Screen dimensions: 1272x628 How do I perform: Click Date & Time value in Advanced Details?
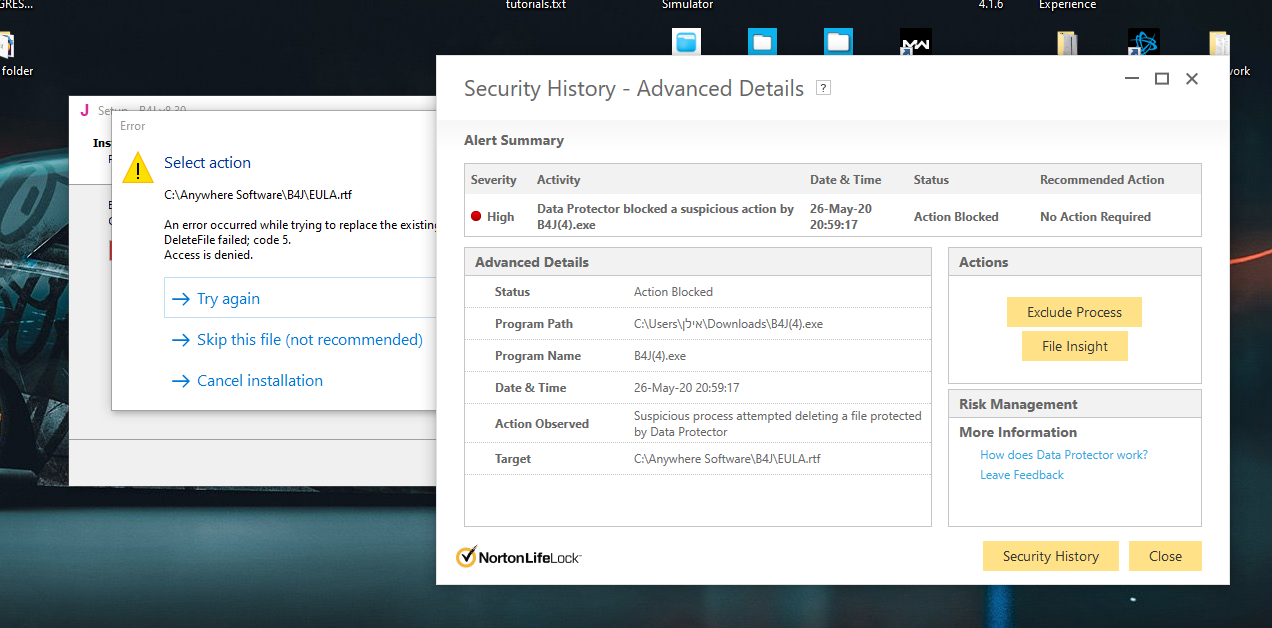pyautogui.click(x=687, y=388)
